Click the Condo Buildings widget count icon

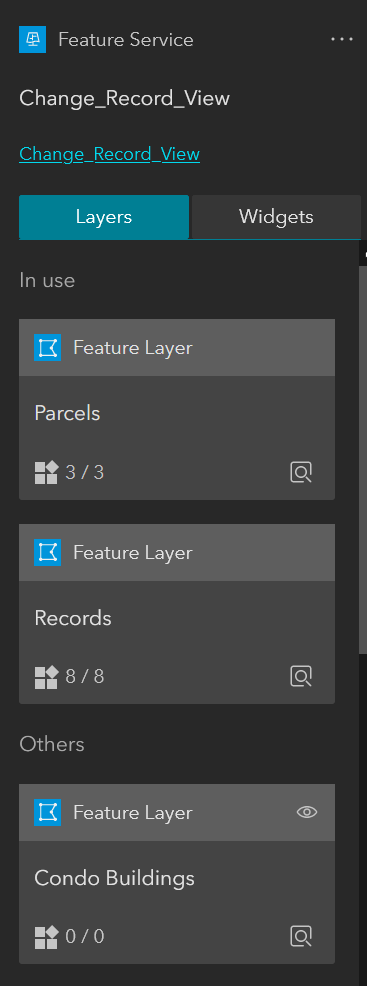click(46, 937)
